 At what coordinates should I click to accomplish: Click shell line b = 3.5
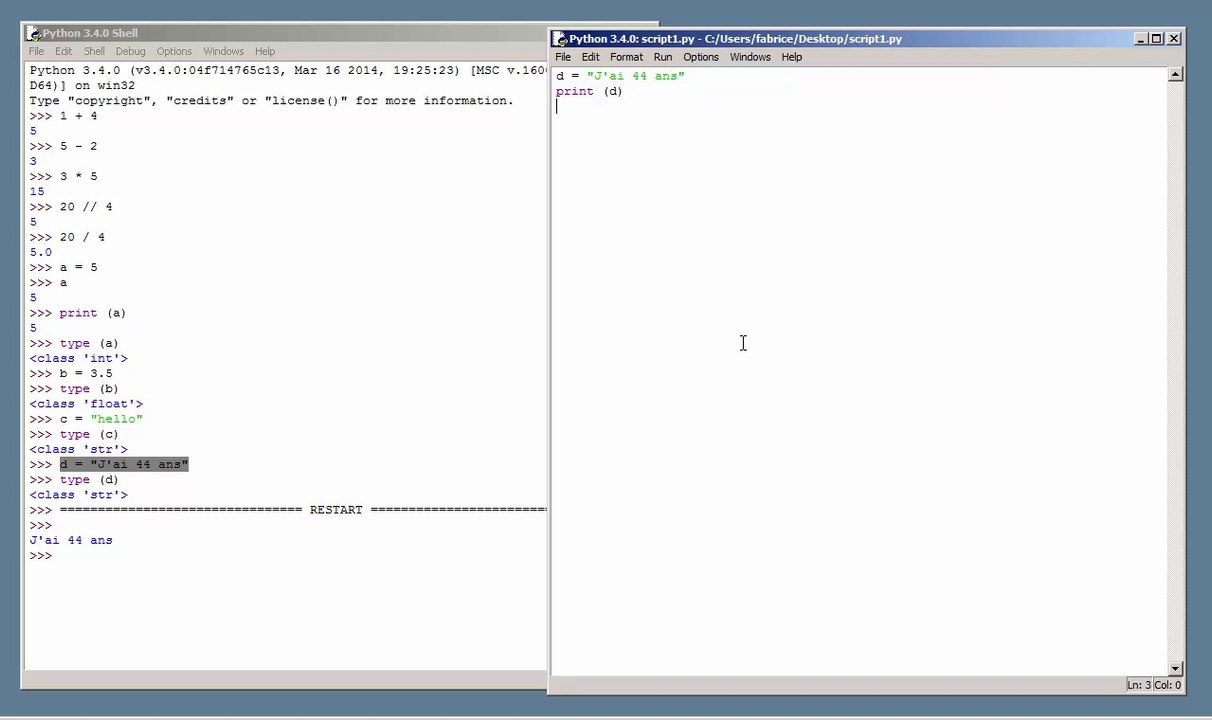pos(71,373)
